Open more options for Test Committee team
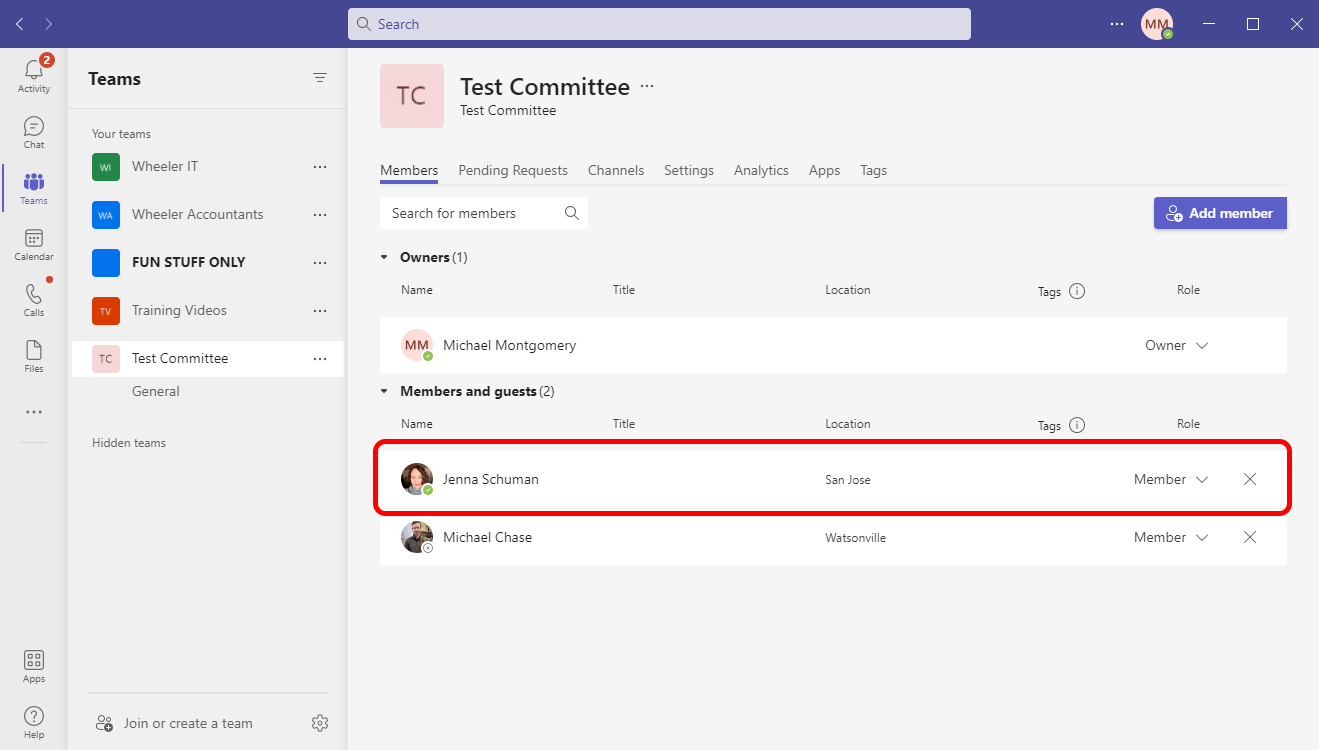Viewport: 1319px width, 750px height. tap(320, 358)
